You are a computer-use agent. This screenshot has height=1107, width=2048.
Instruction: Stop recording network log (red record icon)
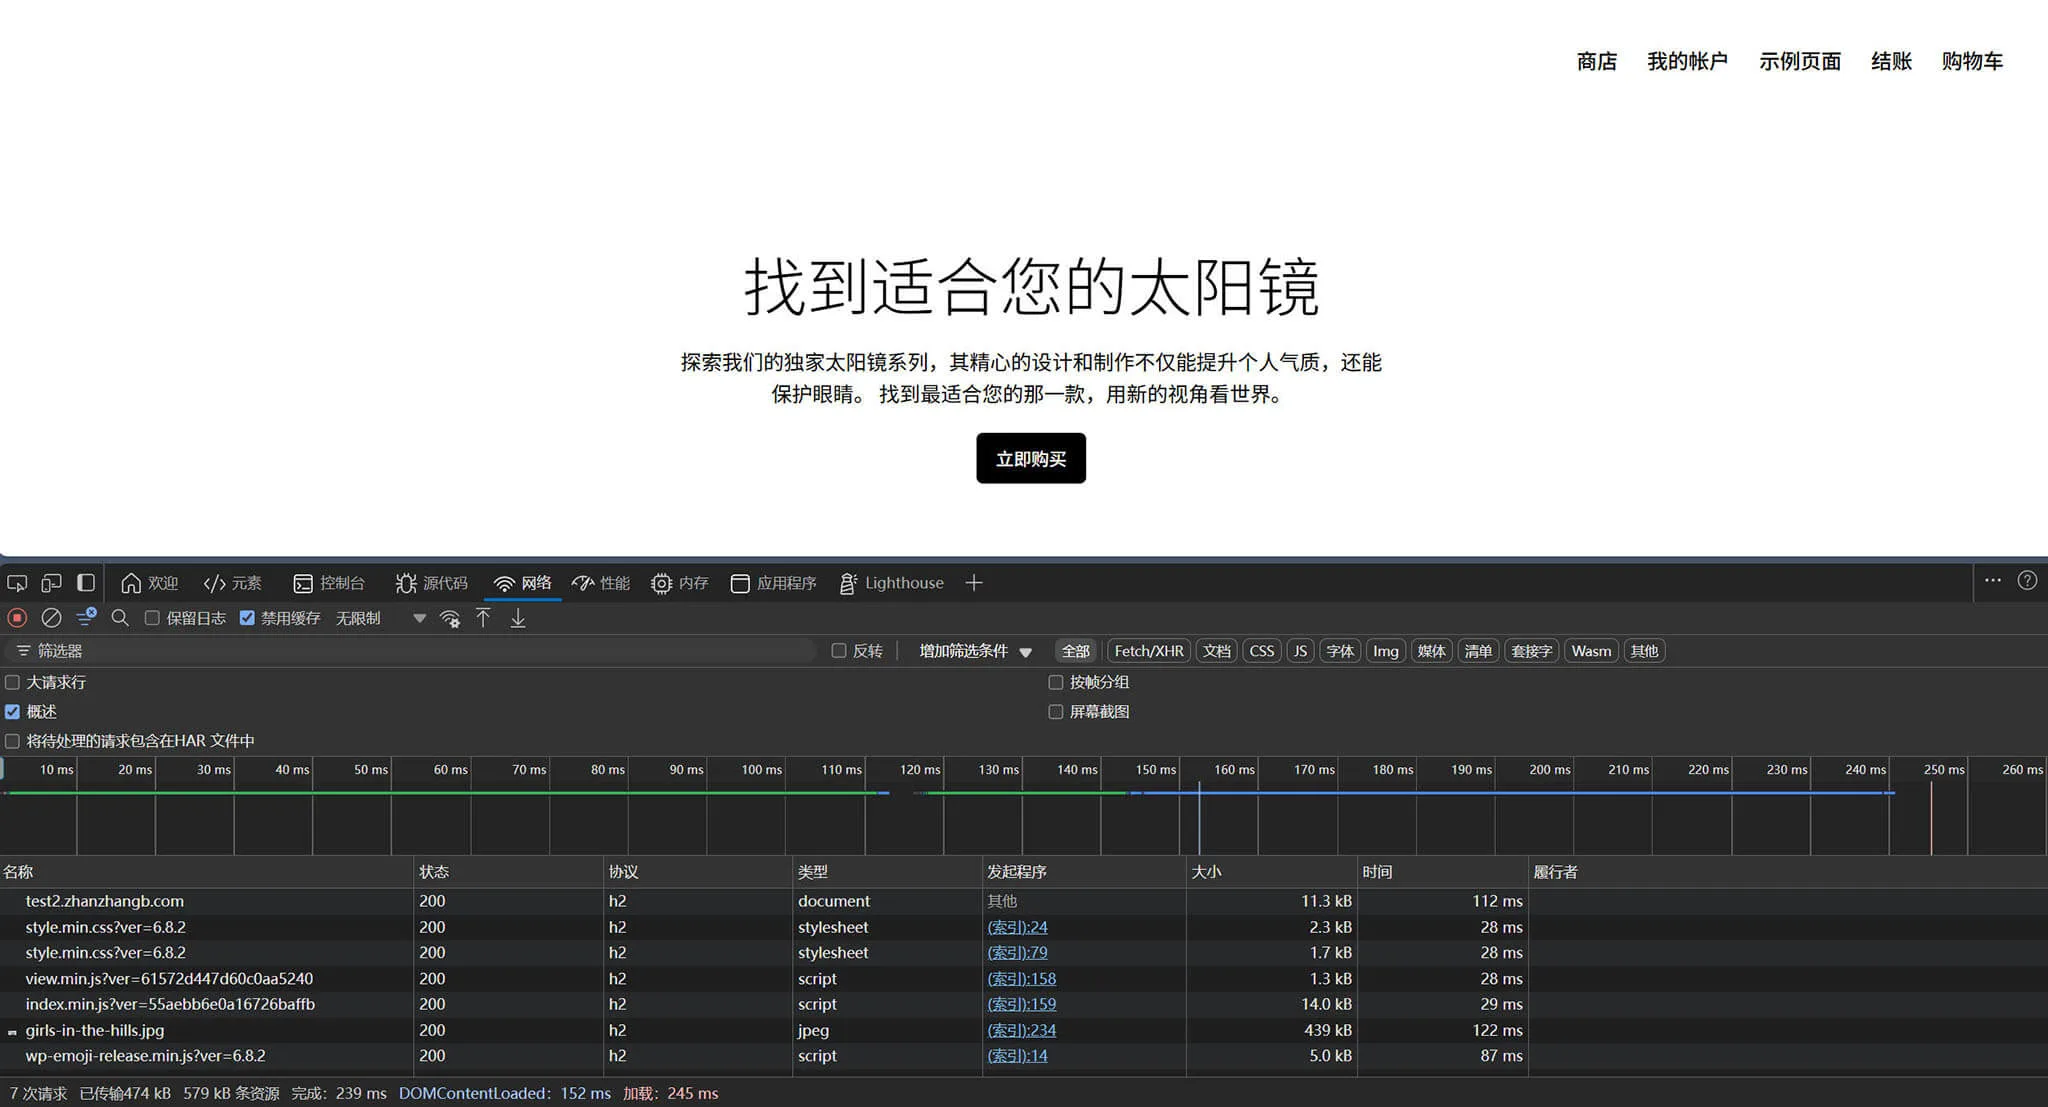click(x=17, y=618)
